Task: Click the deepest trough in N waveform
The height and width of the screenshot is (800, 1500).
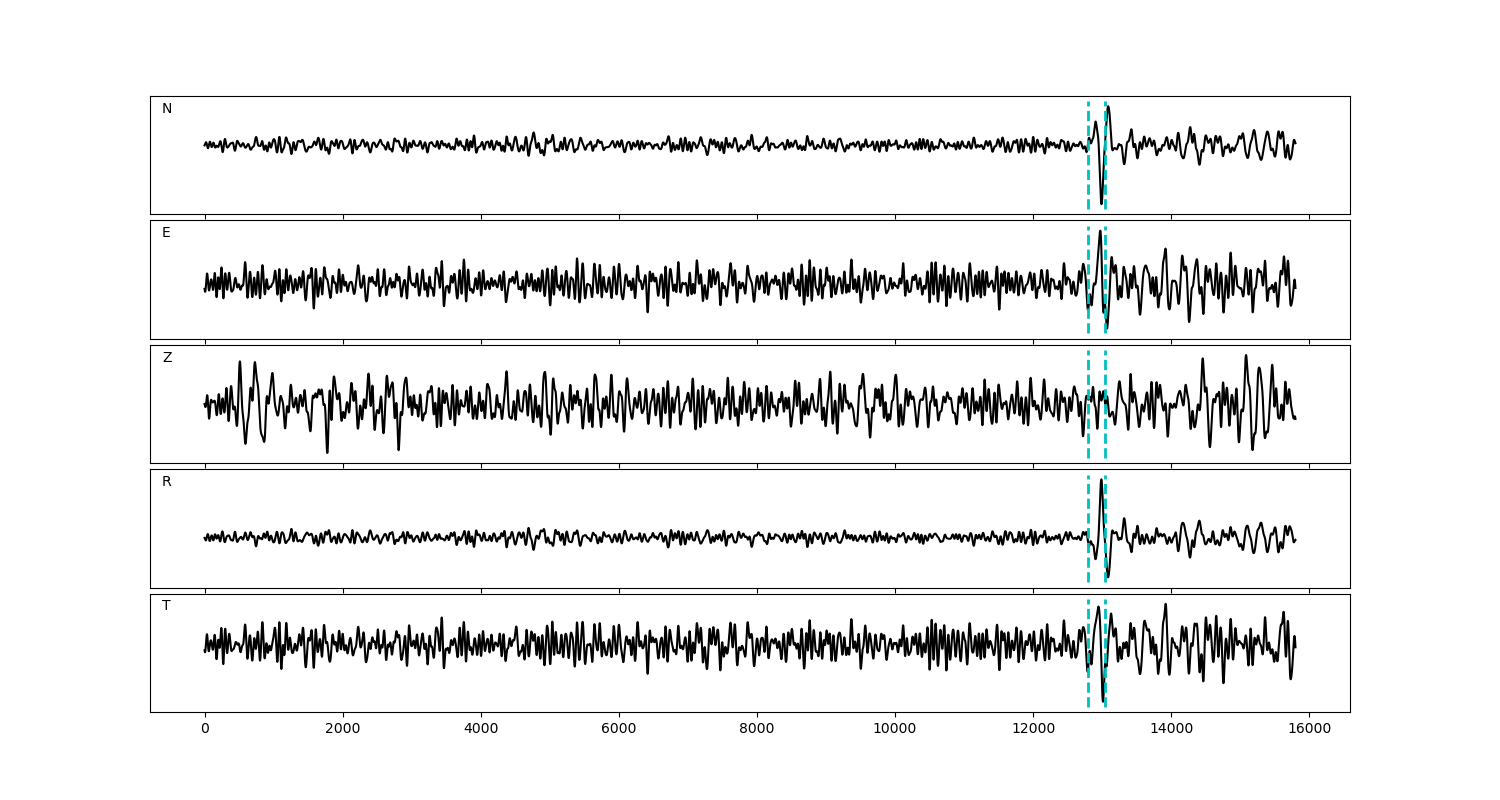Action: point(1102,204)
